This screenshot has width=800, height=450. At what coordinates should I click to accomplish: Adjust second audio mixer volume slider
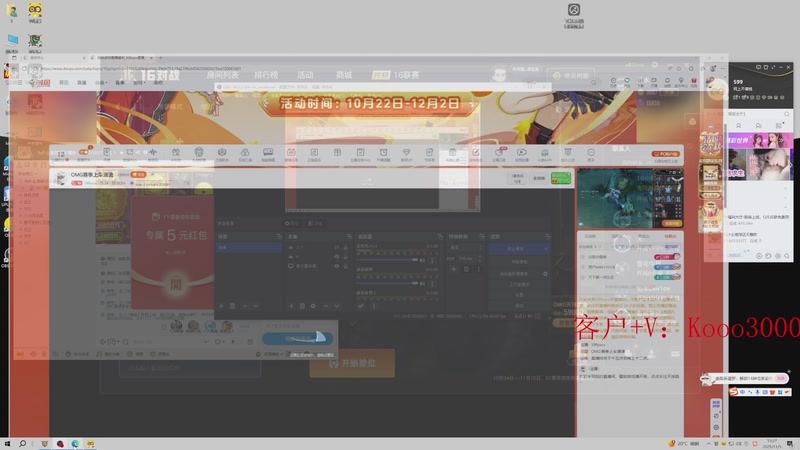(387, 284)
